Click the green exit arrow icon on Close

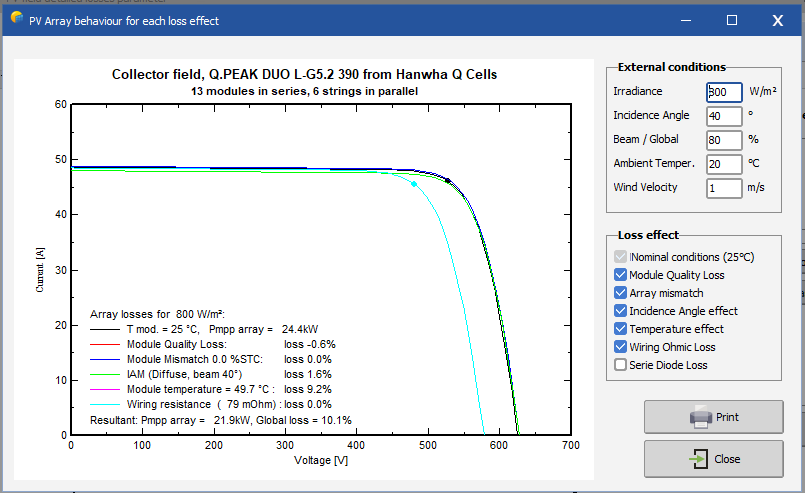698,459
